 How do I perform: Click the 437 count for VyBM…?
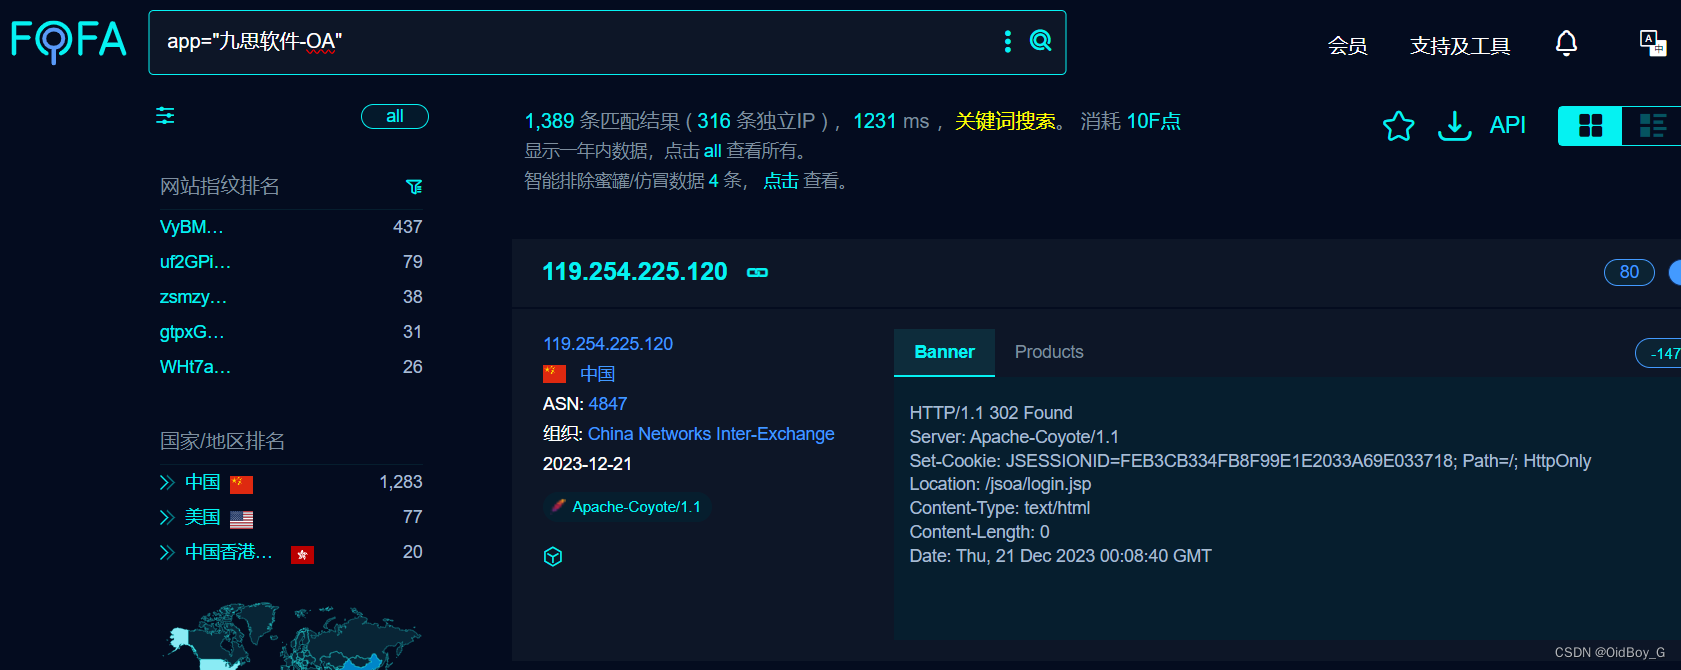(x=408, y=227)
